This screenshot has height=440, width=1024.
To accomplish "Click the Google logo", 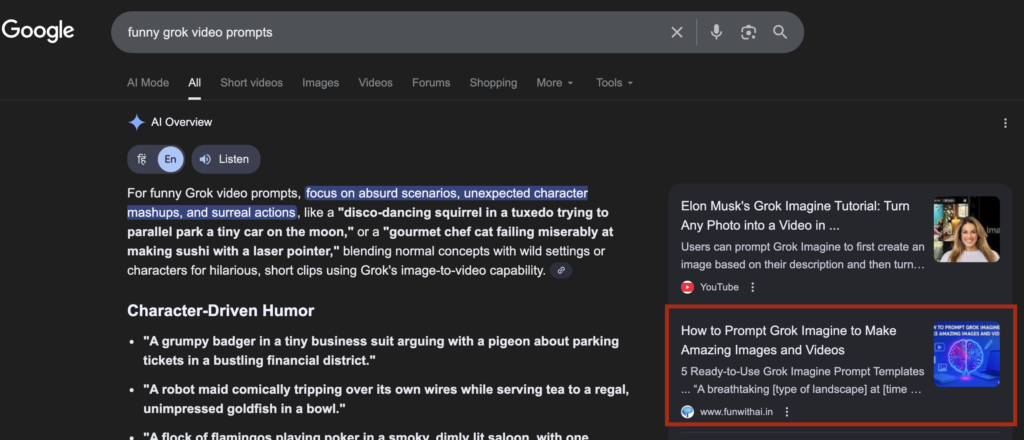I will click(38, 31).
